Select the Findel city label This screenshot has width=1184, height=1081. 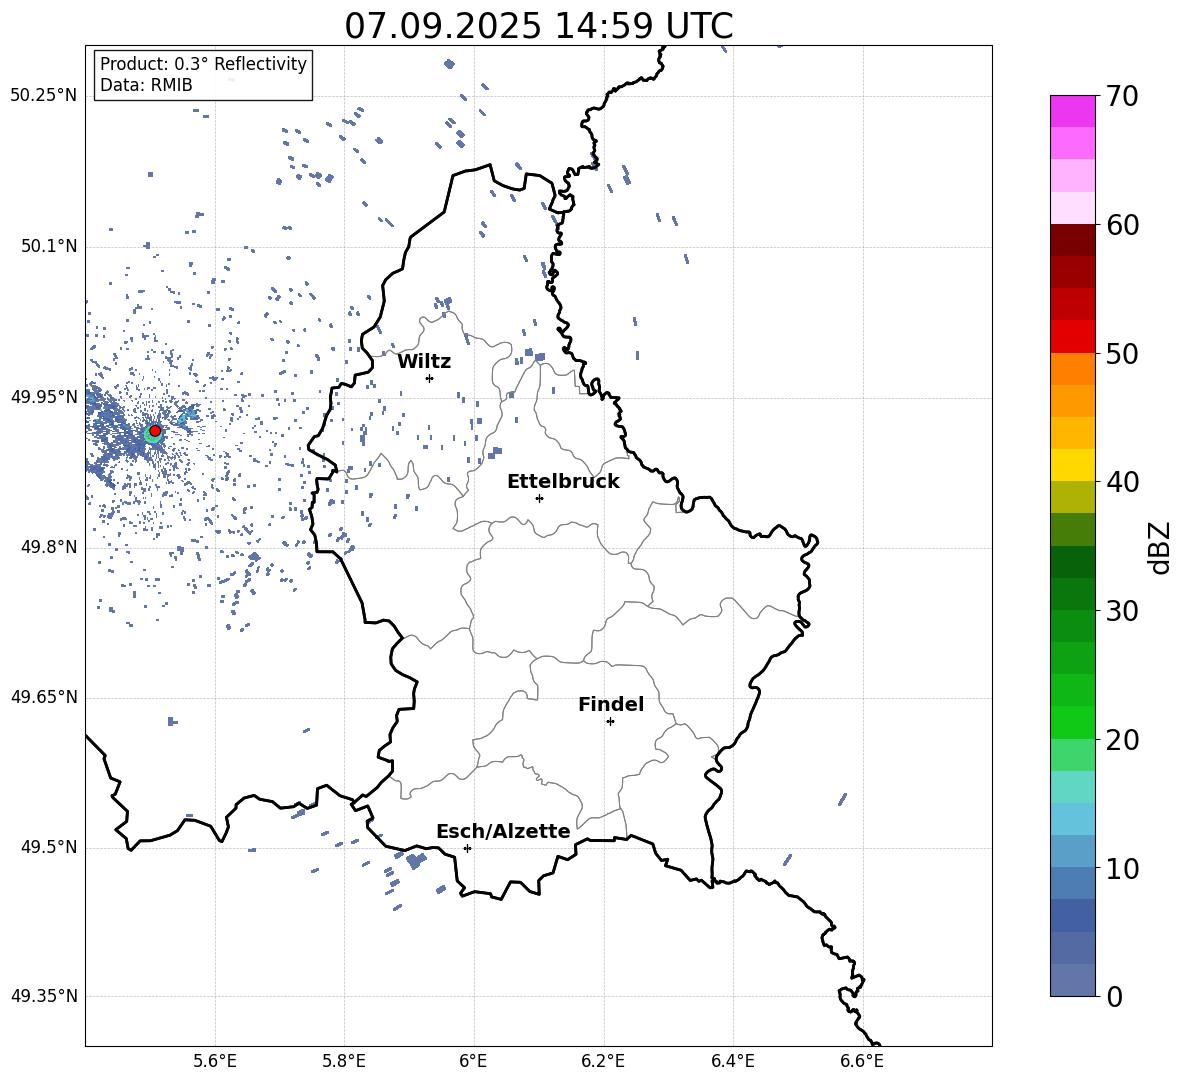[611, 704]
